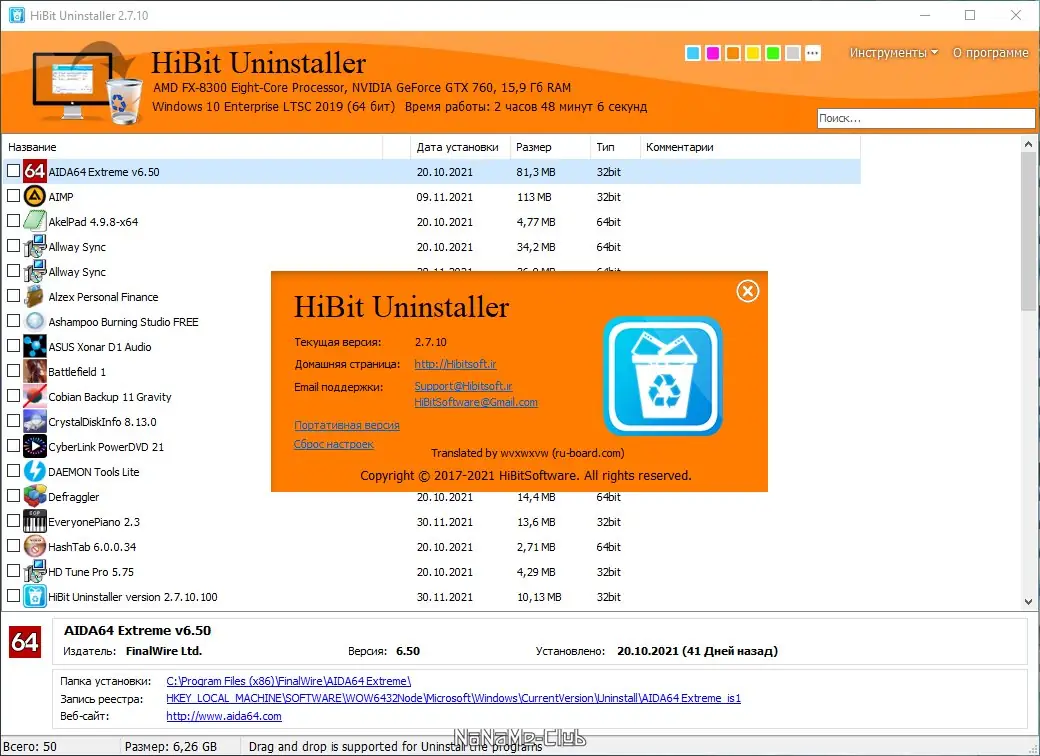Click the EveryonePiano 2.3 icon

[34, 522]
